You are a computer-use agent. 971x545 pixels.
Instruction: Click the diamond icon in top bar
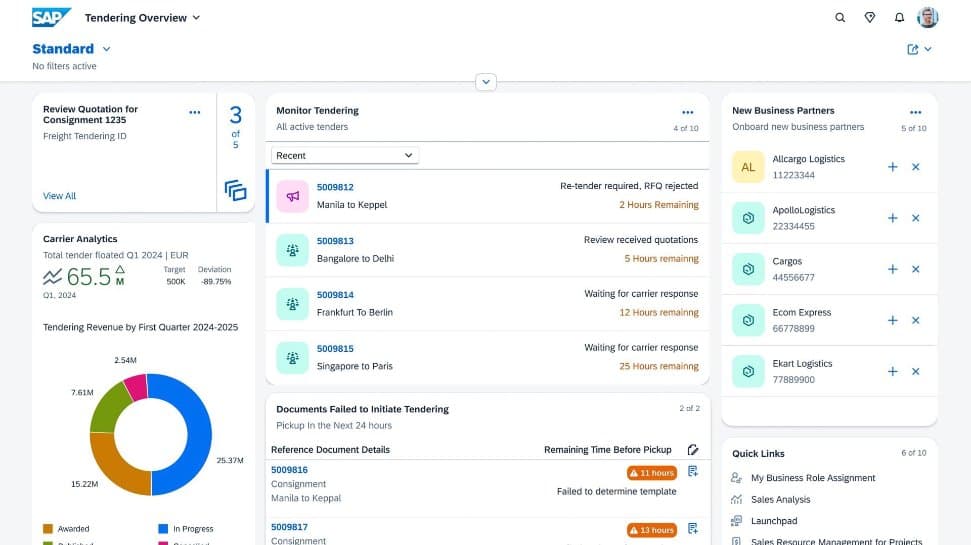(x=869, y=18)
